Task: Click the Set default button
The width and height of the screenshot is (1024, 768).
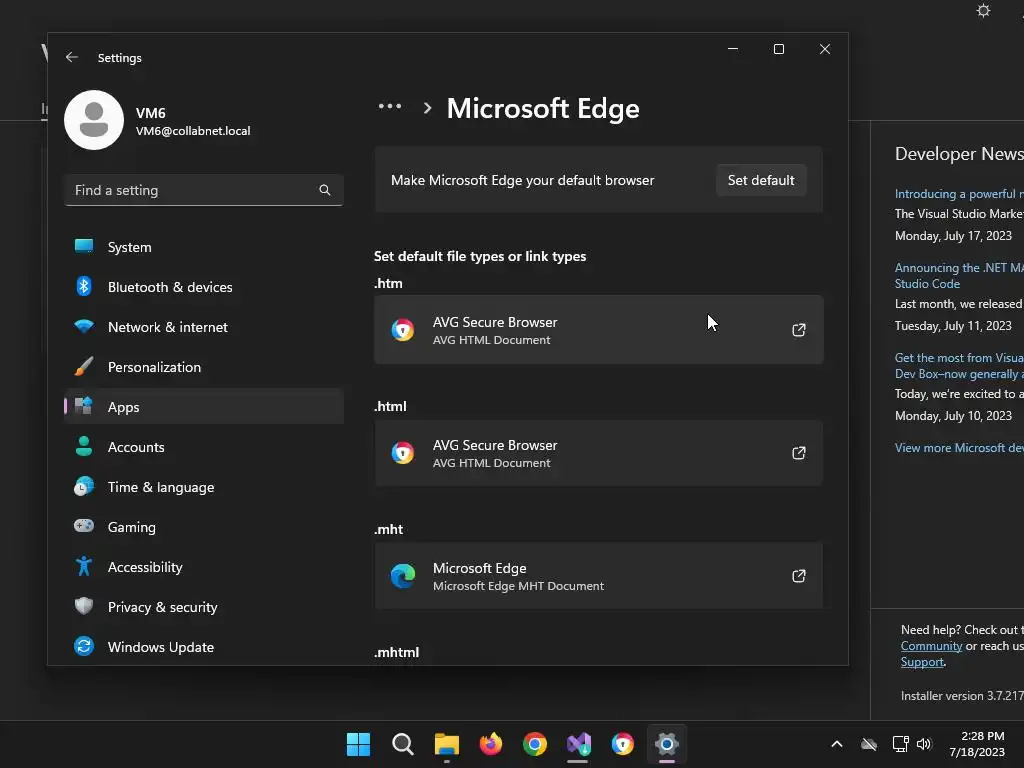Action: coord(761,180)
